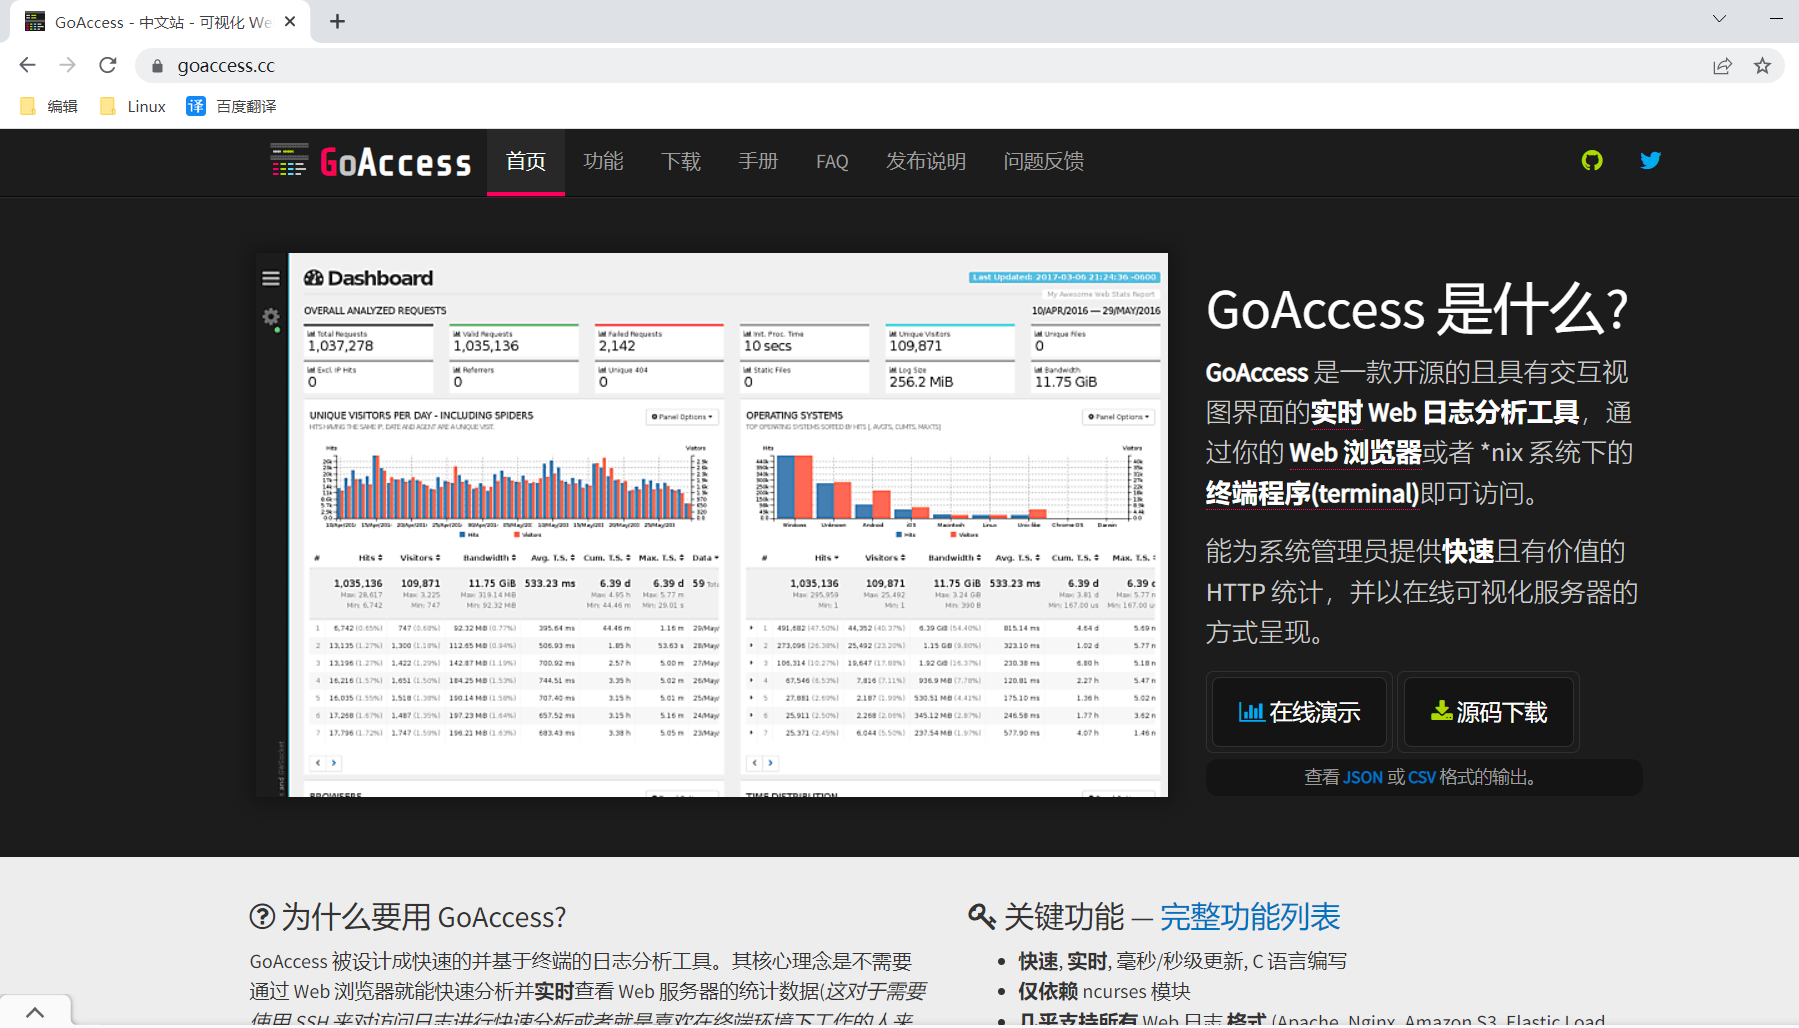Click the GoAccess logo
This screenshot has width=1799, height=1028.
click(x=369, y=161)
